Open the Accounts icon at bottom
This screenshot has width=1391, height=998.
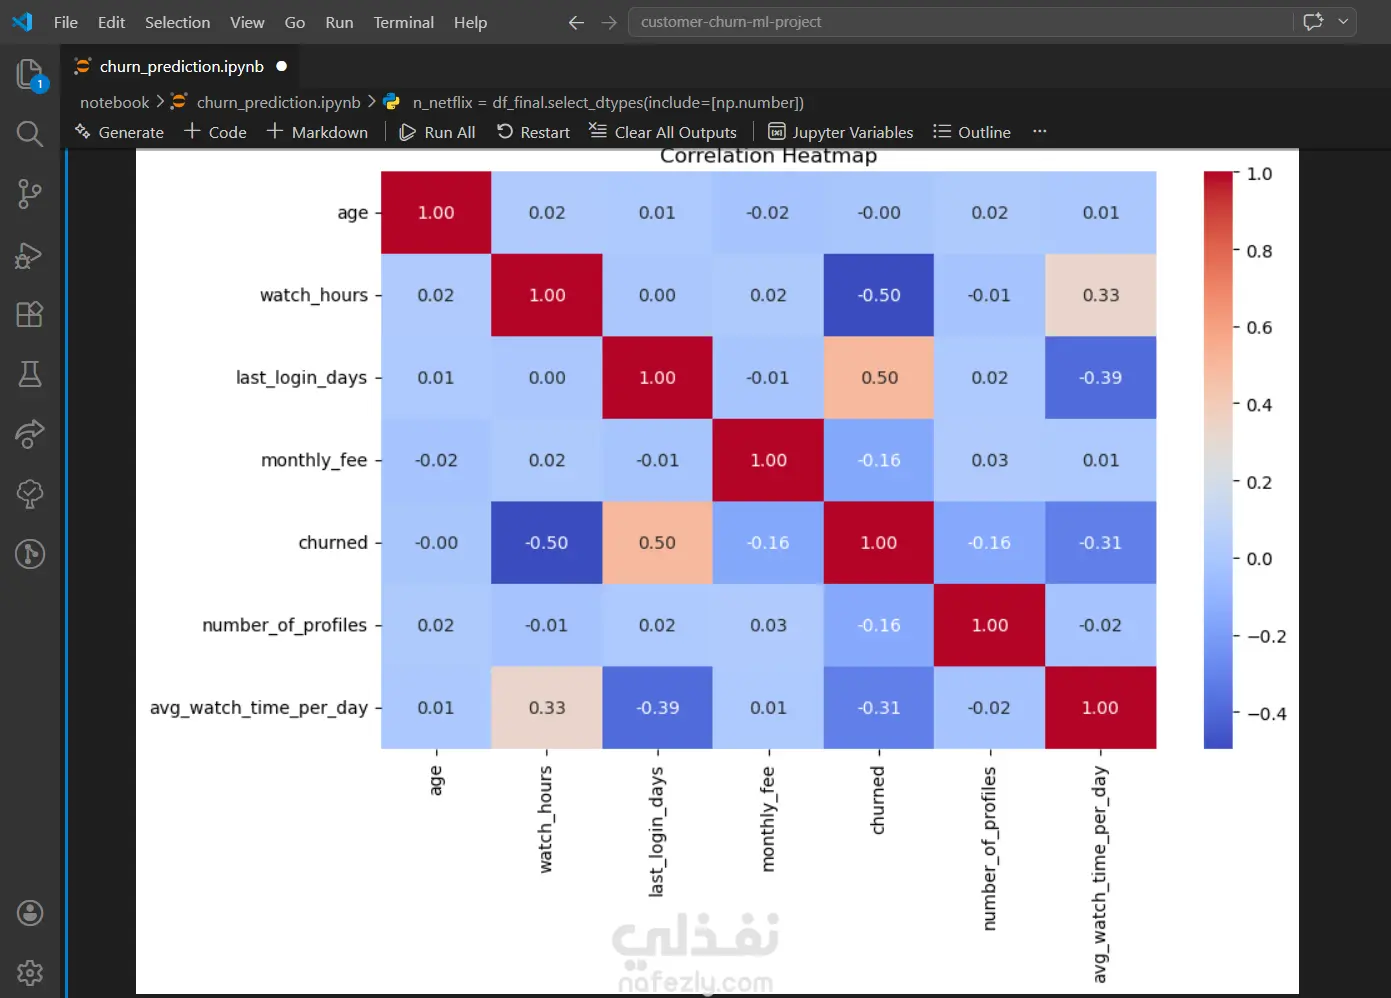tap(30, 913)
